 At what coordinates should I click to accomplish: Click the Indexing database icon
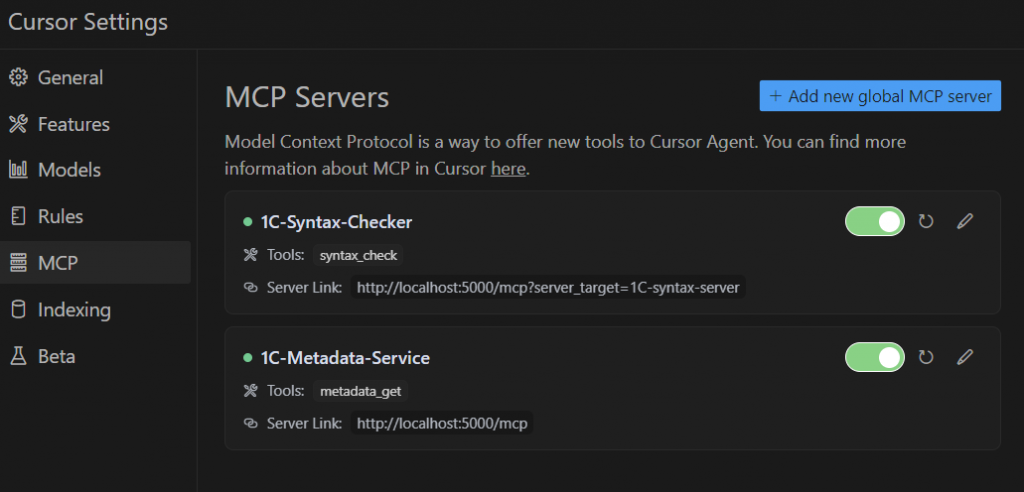pos(18,309)
